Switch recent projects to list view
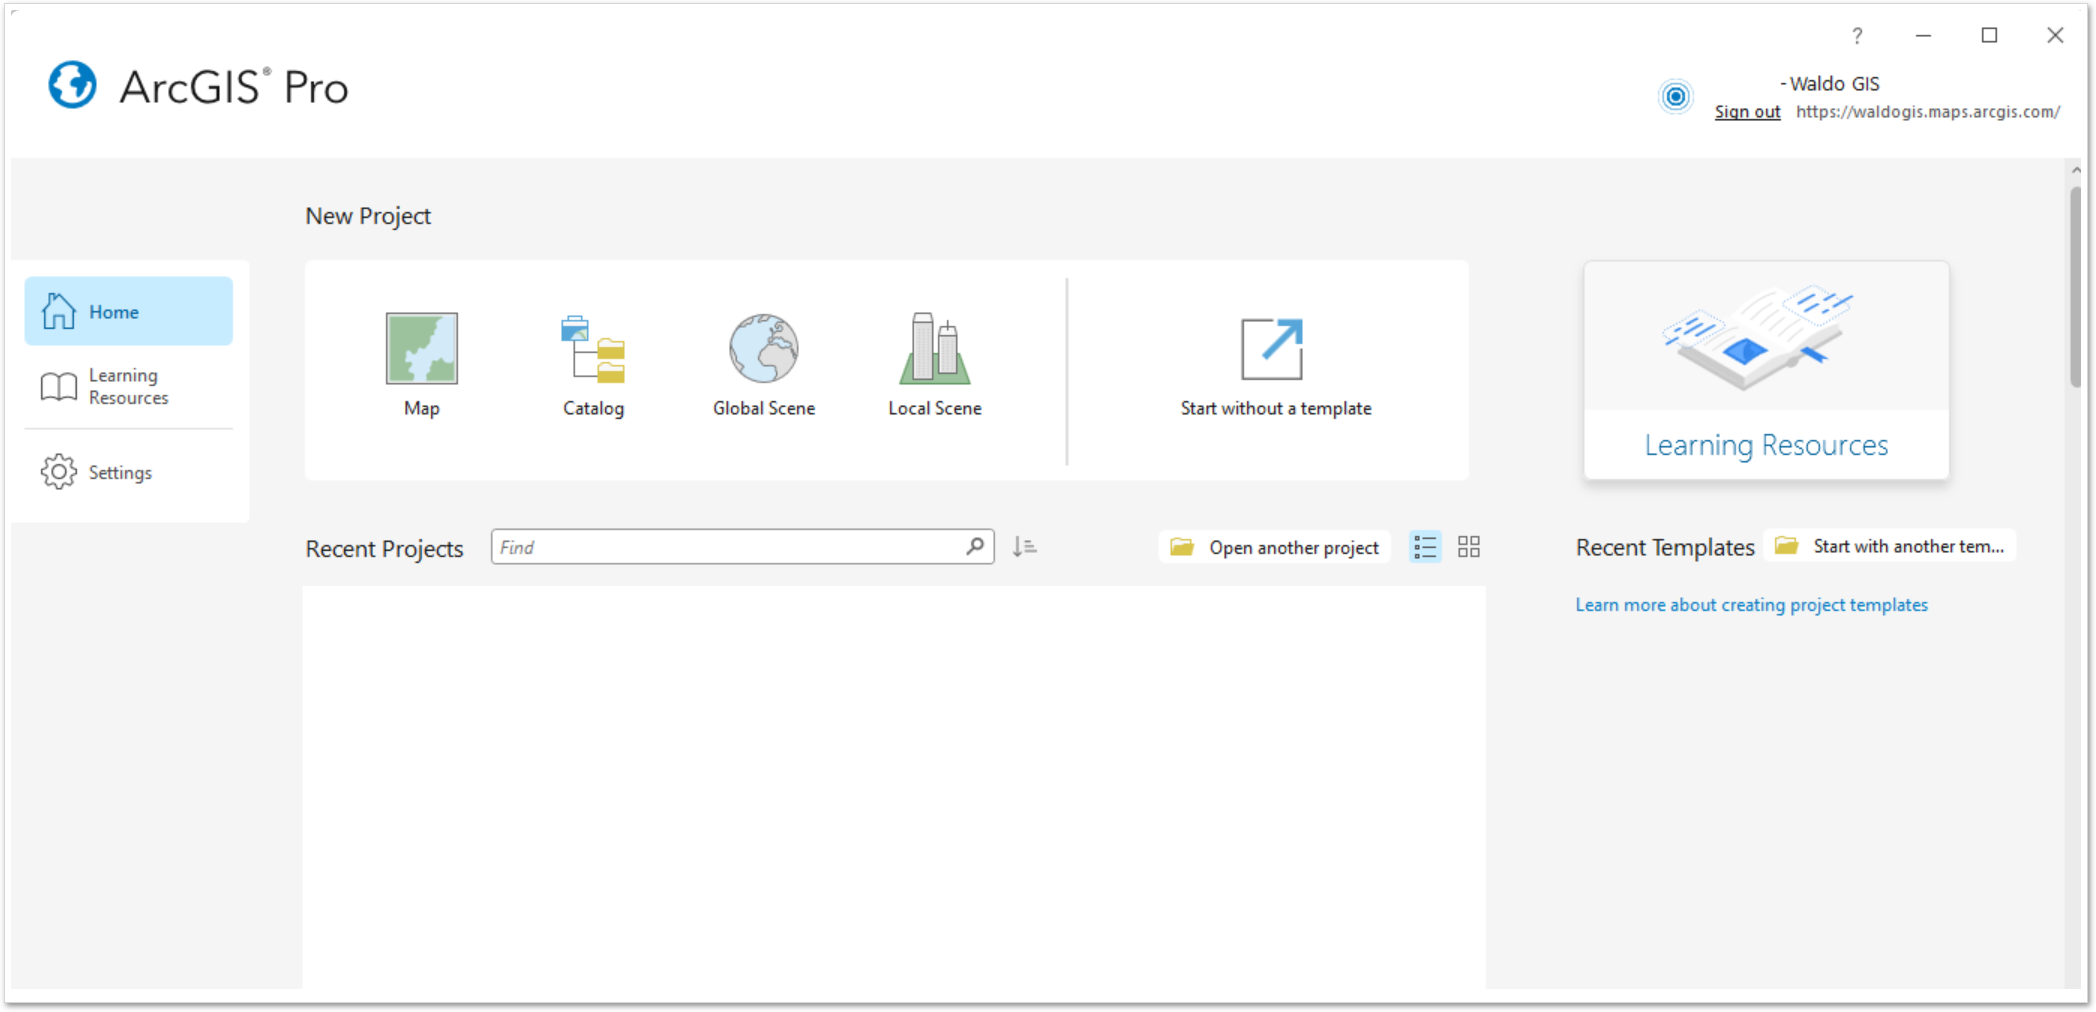This screenshot has height=1012, width=2096. [1425, 547]
